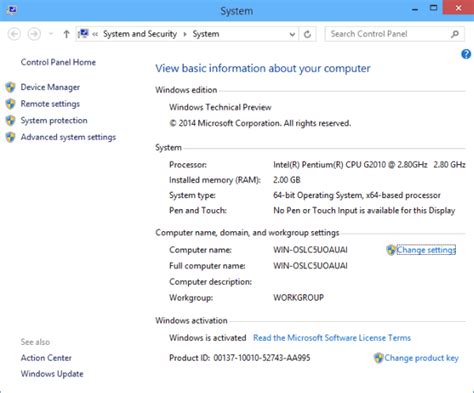474x393 pixels.
Task: Expand the address bar history dropdown
Action: point(292,34)
